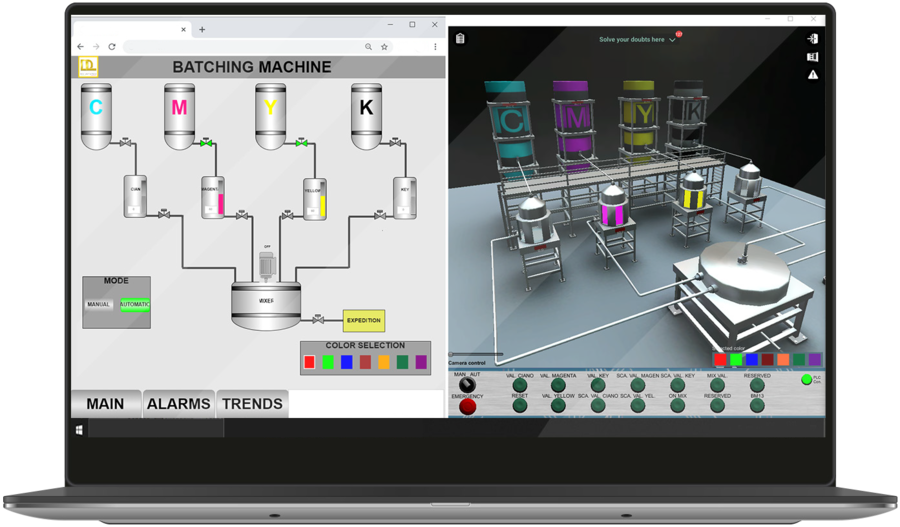Click the MIXER vessel

(x=266, y=305)
